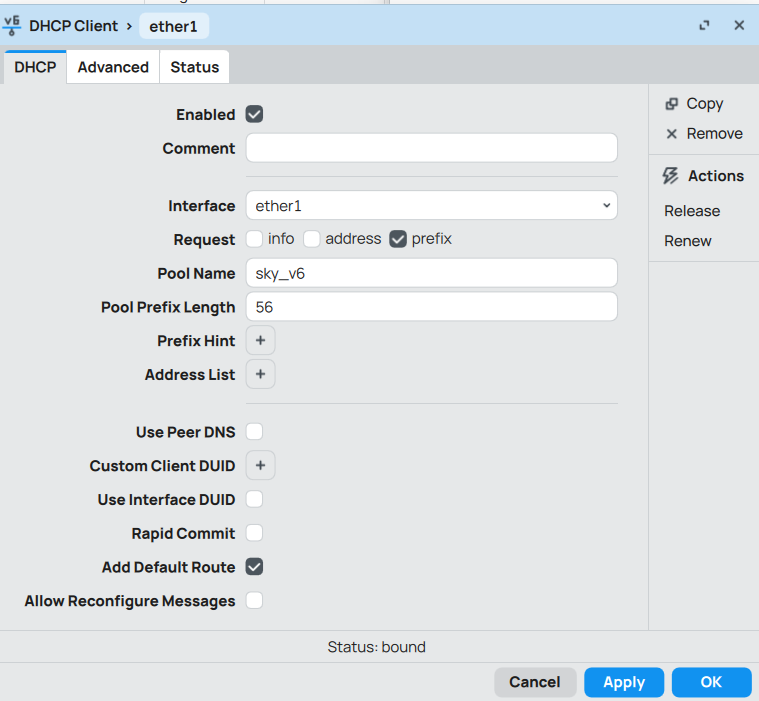Click the DHCPv6 client icon in title bar
Screen dimensions: 759x701
[x=12, y=26]
